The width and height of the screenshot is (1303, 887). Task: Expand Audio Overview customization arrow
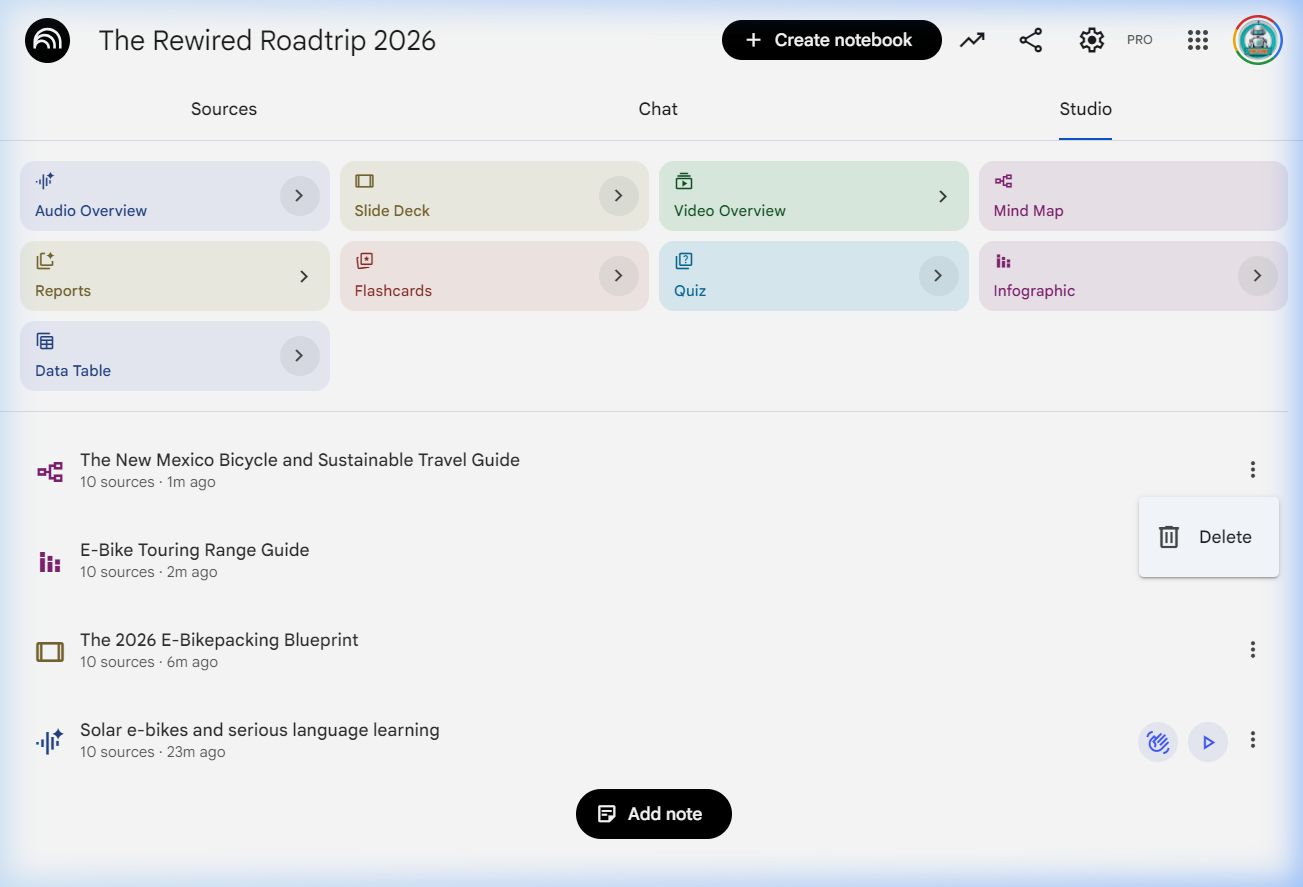point(299,196)
